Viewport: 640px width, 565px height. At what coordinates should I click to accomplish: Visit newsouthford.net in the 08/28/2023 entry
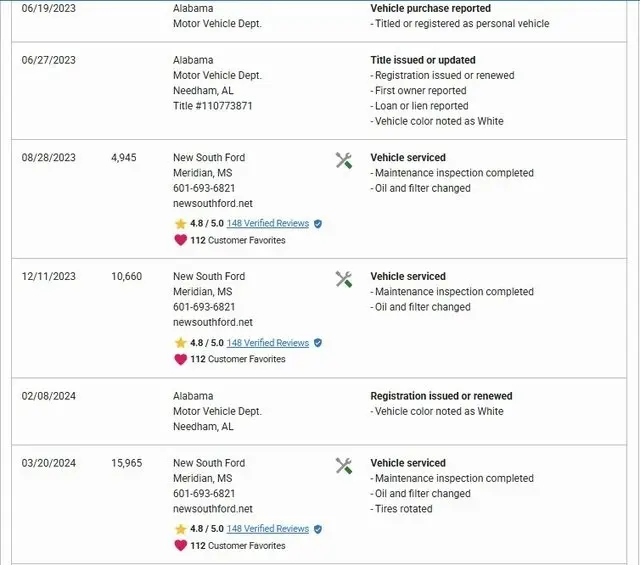point(213,204)
